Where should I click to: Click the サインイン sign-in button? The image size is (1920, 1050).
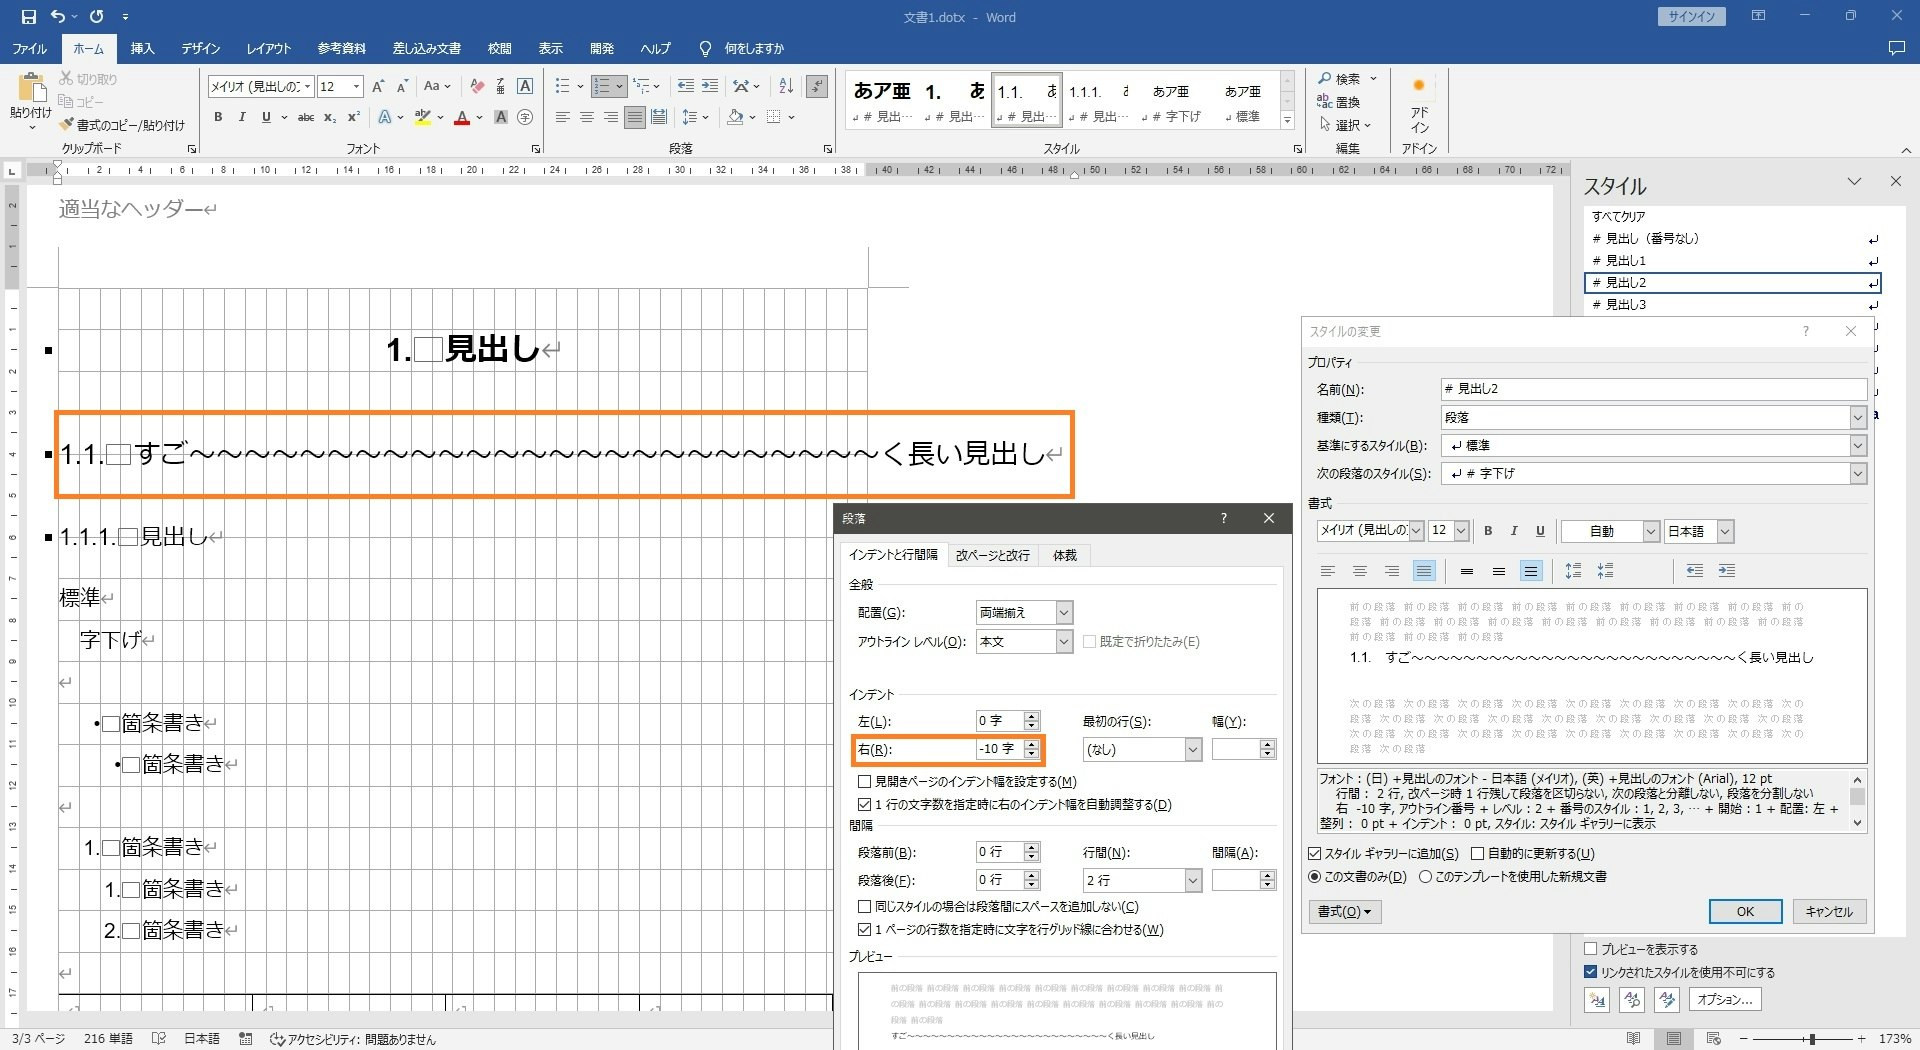(1691, 16)
